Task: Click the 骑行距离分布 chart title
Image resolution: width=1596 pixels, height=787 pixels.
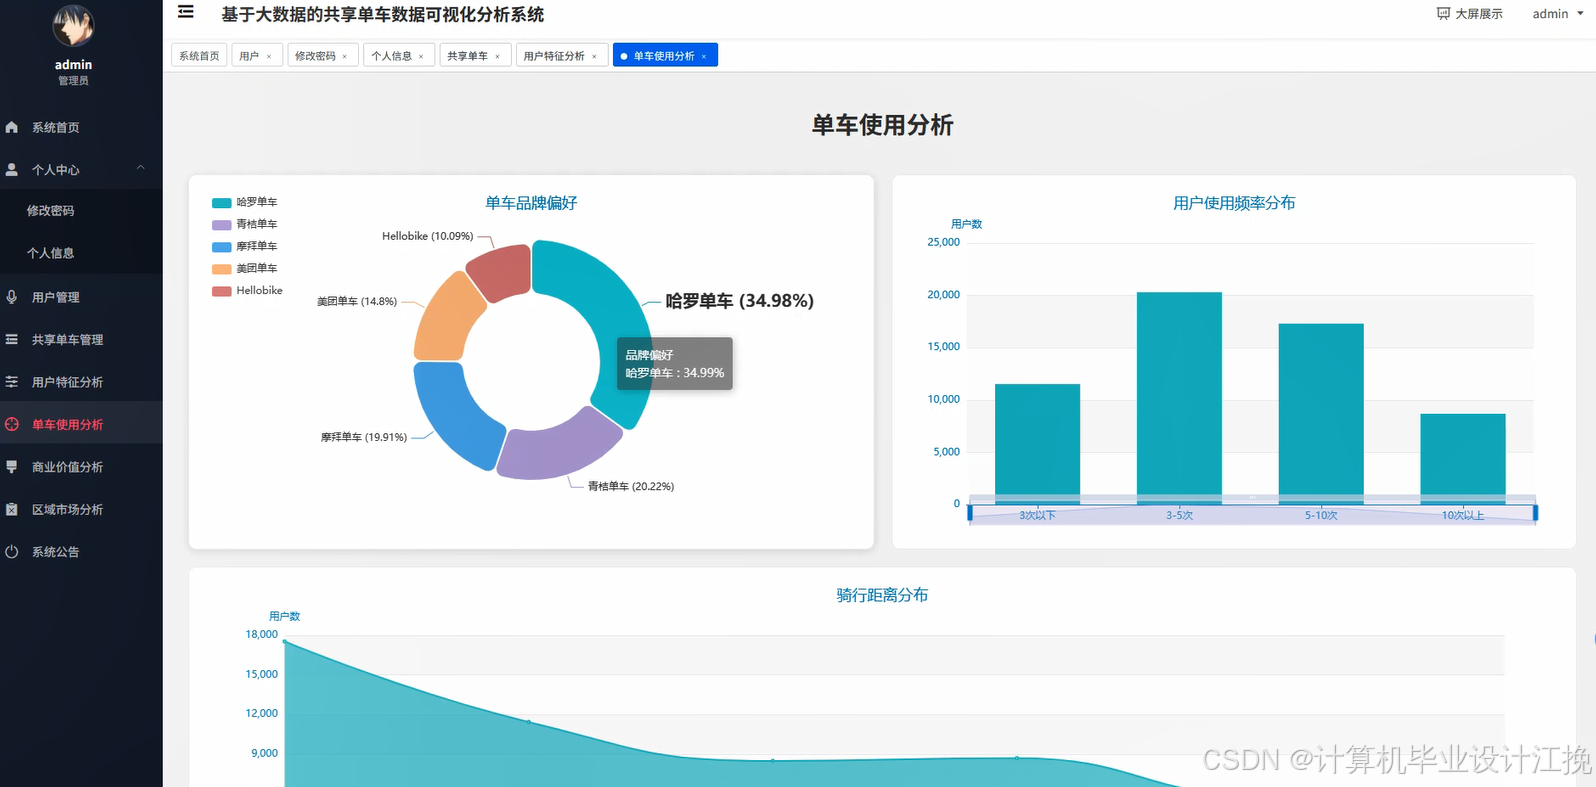Action: coord(882,595)
